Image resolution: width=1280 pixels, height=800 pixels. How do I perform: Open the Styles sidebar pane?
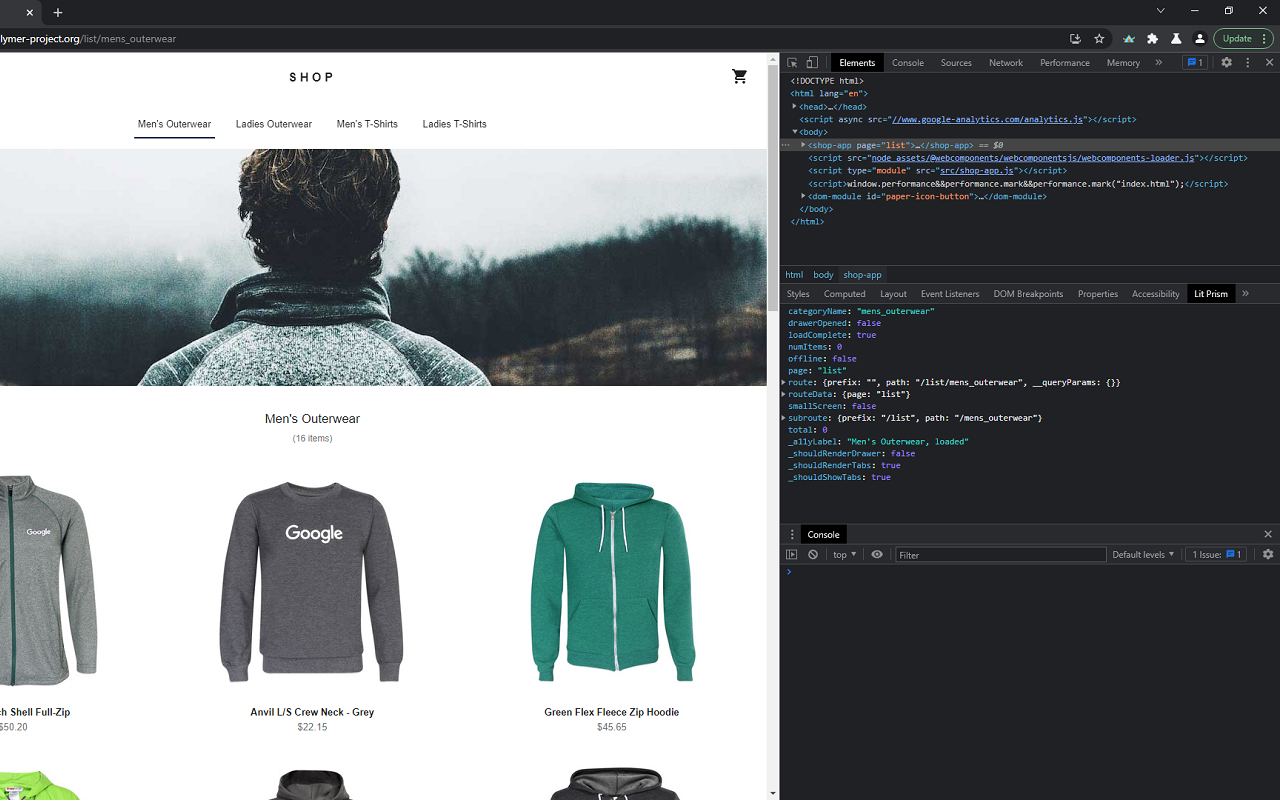798,294
